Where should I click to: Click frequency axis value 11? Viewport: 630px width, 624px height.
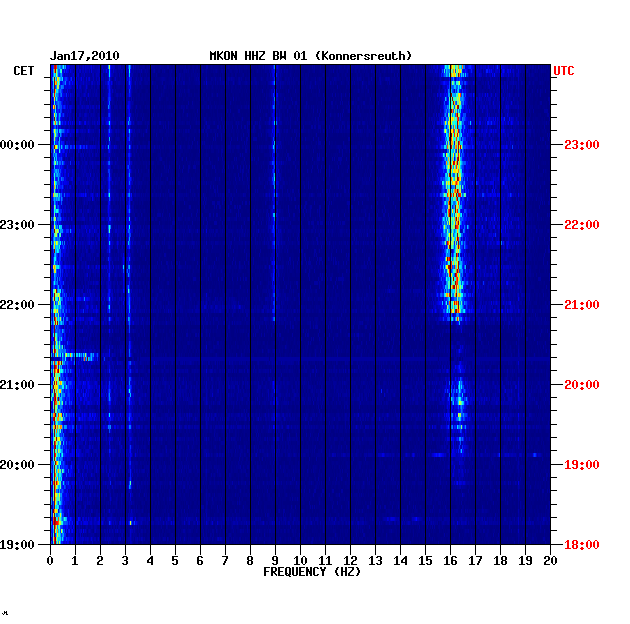[x=325, y=561]
